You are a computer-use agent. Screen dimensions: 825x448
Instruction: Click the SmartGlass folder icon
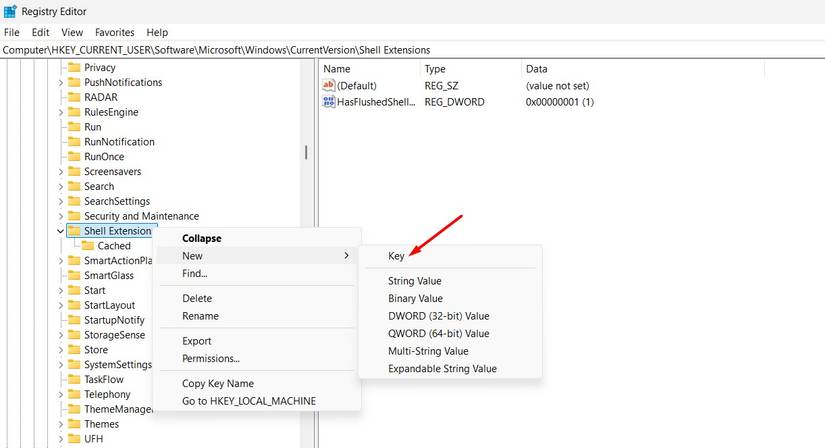point(74,275)
